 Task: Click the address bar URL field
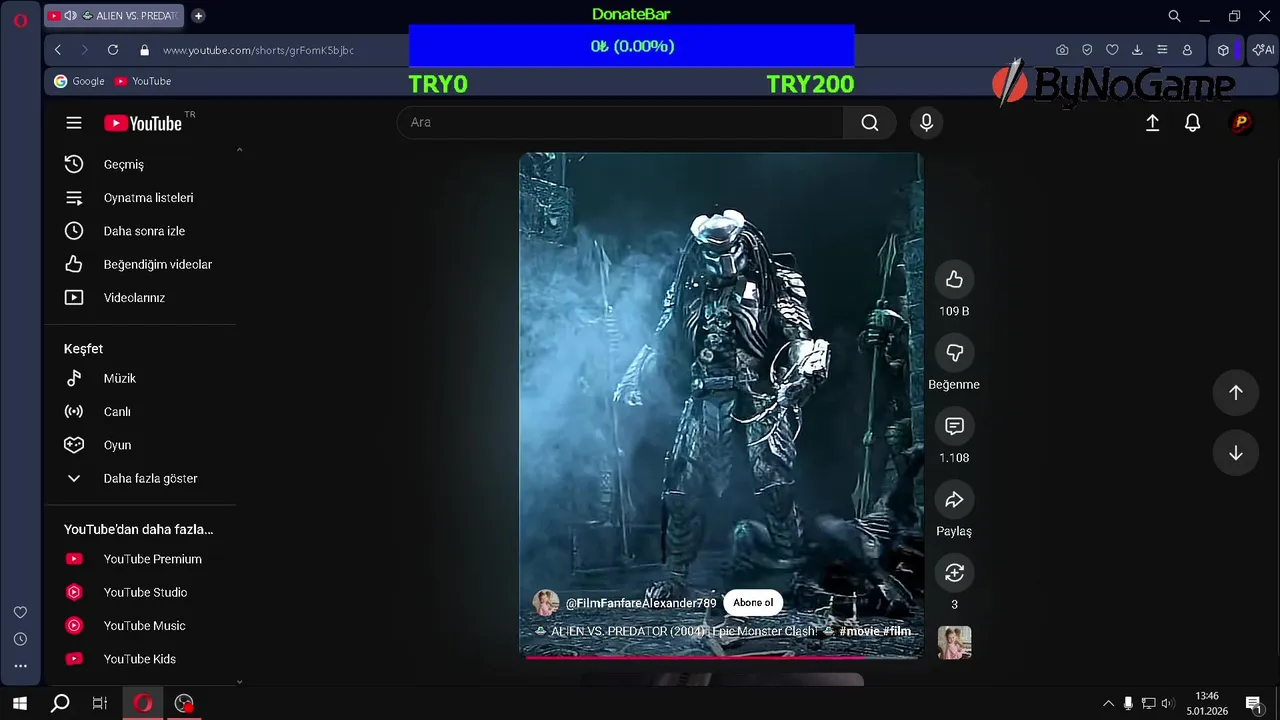coord(258,50)
